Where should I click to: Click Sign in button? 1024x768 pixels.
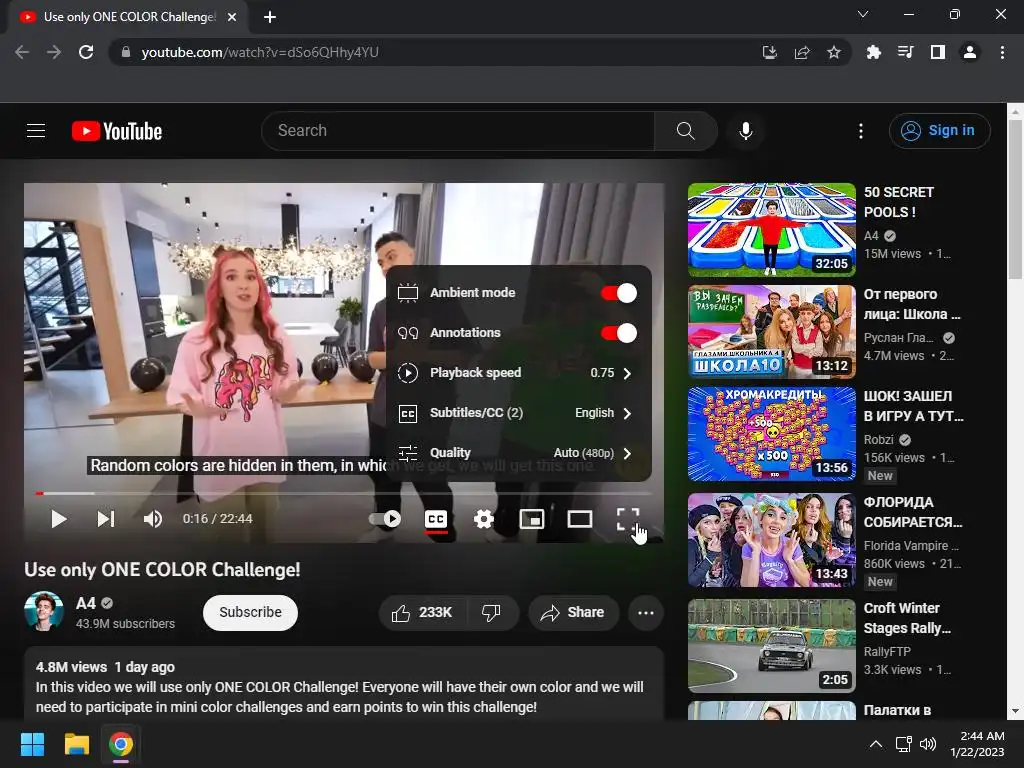939,131
